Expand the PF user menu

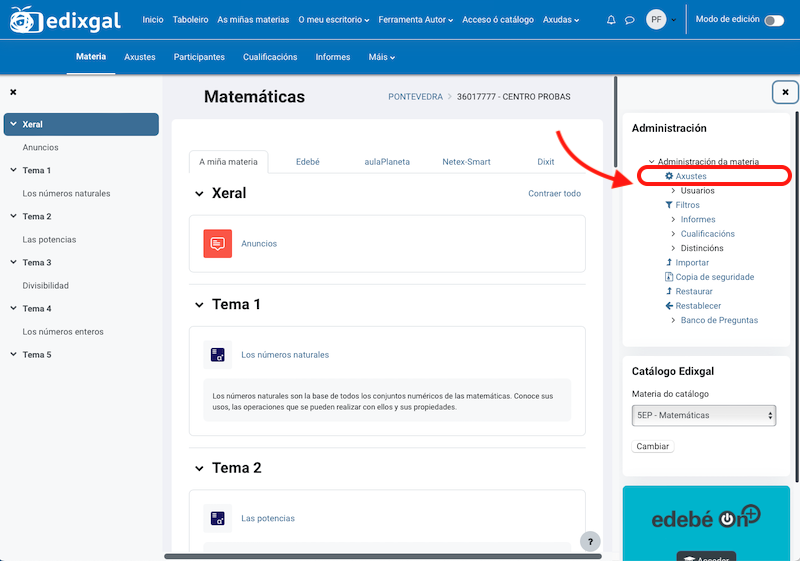pos(661,20)
